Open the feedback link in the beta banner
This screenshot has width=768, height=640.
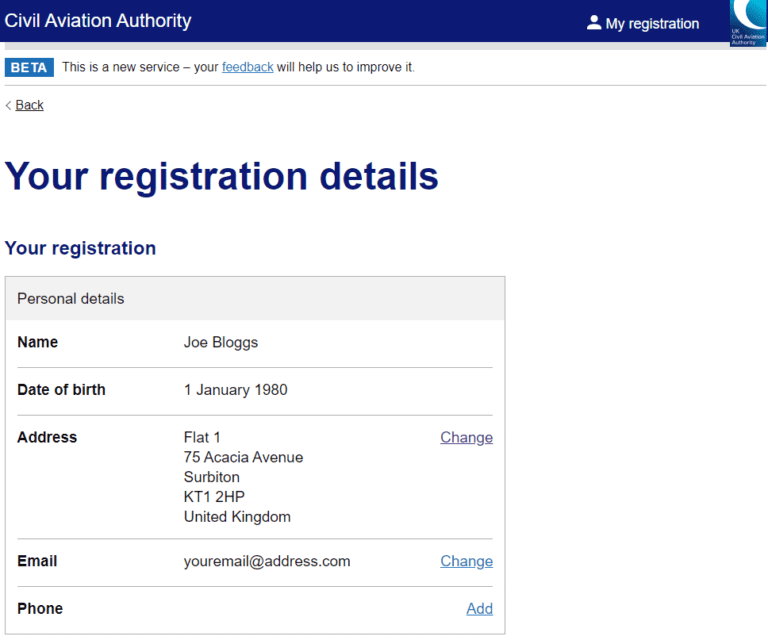coord(247,67)
